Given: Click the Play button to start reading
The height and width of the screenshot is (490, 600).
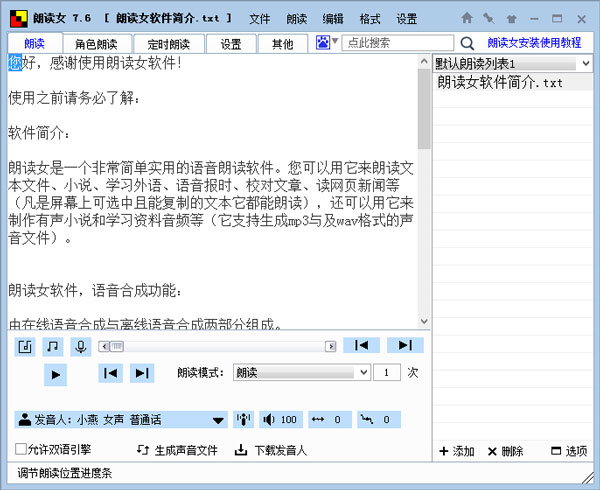Looking at the screenshot, I should point(56,374).
